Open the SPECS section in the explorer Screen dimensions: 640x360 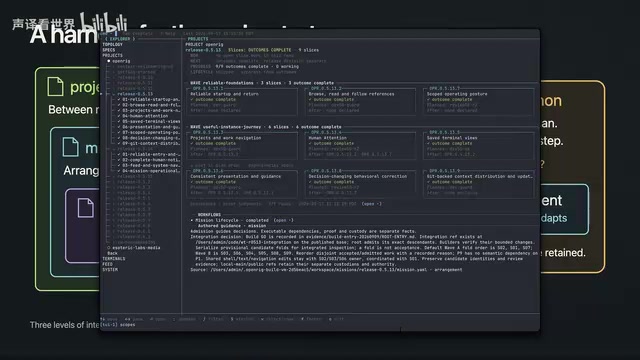pyautogui.click(x=109, y=50)
